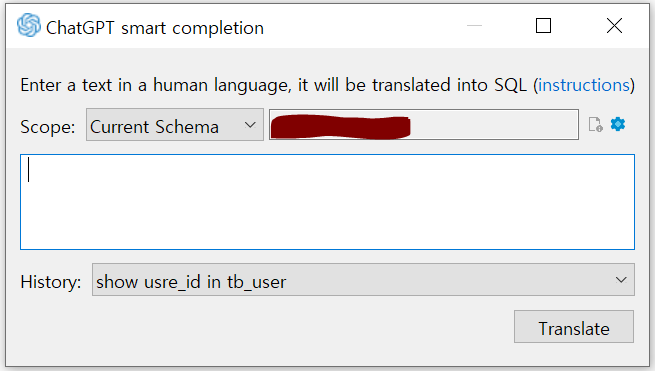This screenshot has height=371, width=655.
Task: Close the ChatGPT smart completion window
Action: tap(614, 26)
